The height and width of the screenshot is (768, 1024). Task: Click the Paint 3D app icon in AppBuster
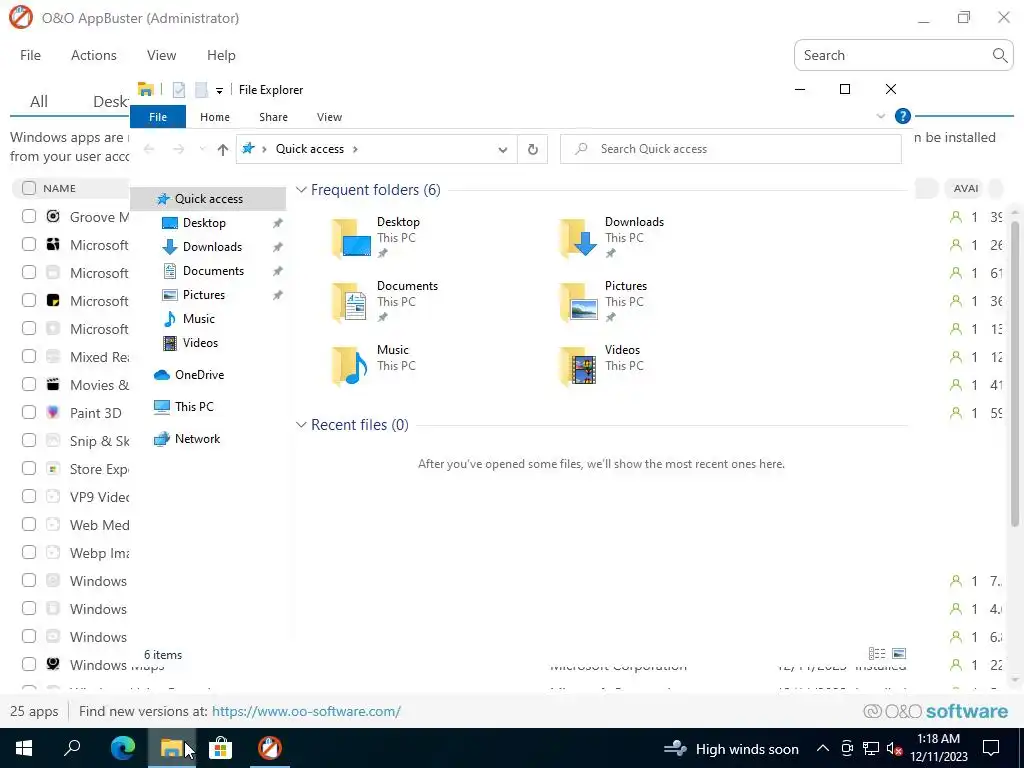53,412
